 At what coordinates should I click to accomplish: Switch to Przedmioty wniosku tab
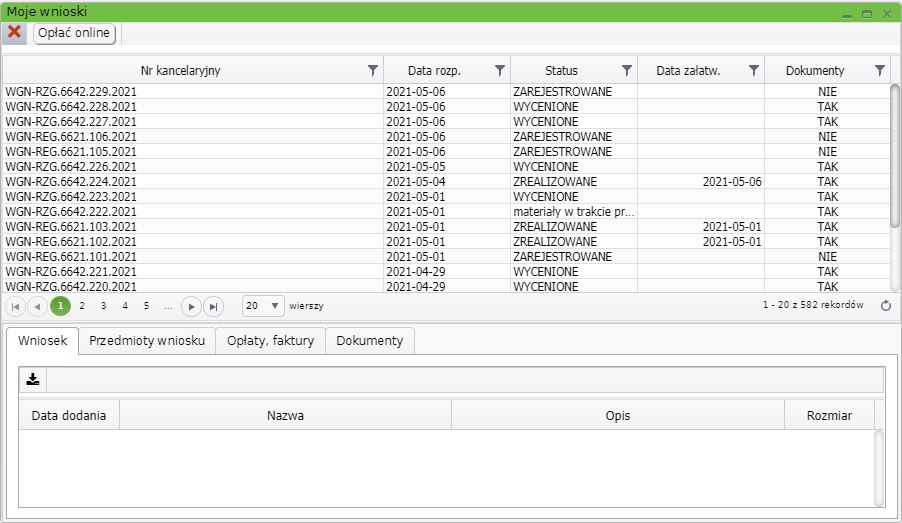tap(147, 341)
